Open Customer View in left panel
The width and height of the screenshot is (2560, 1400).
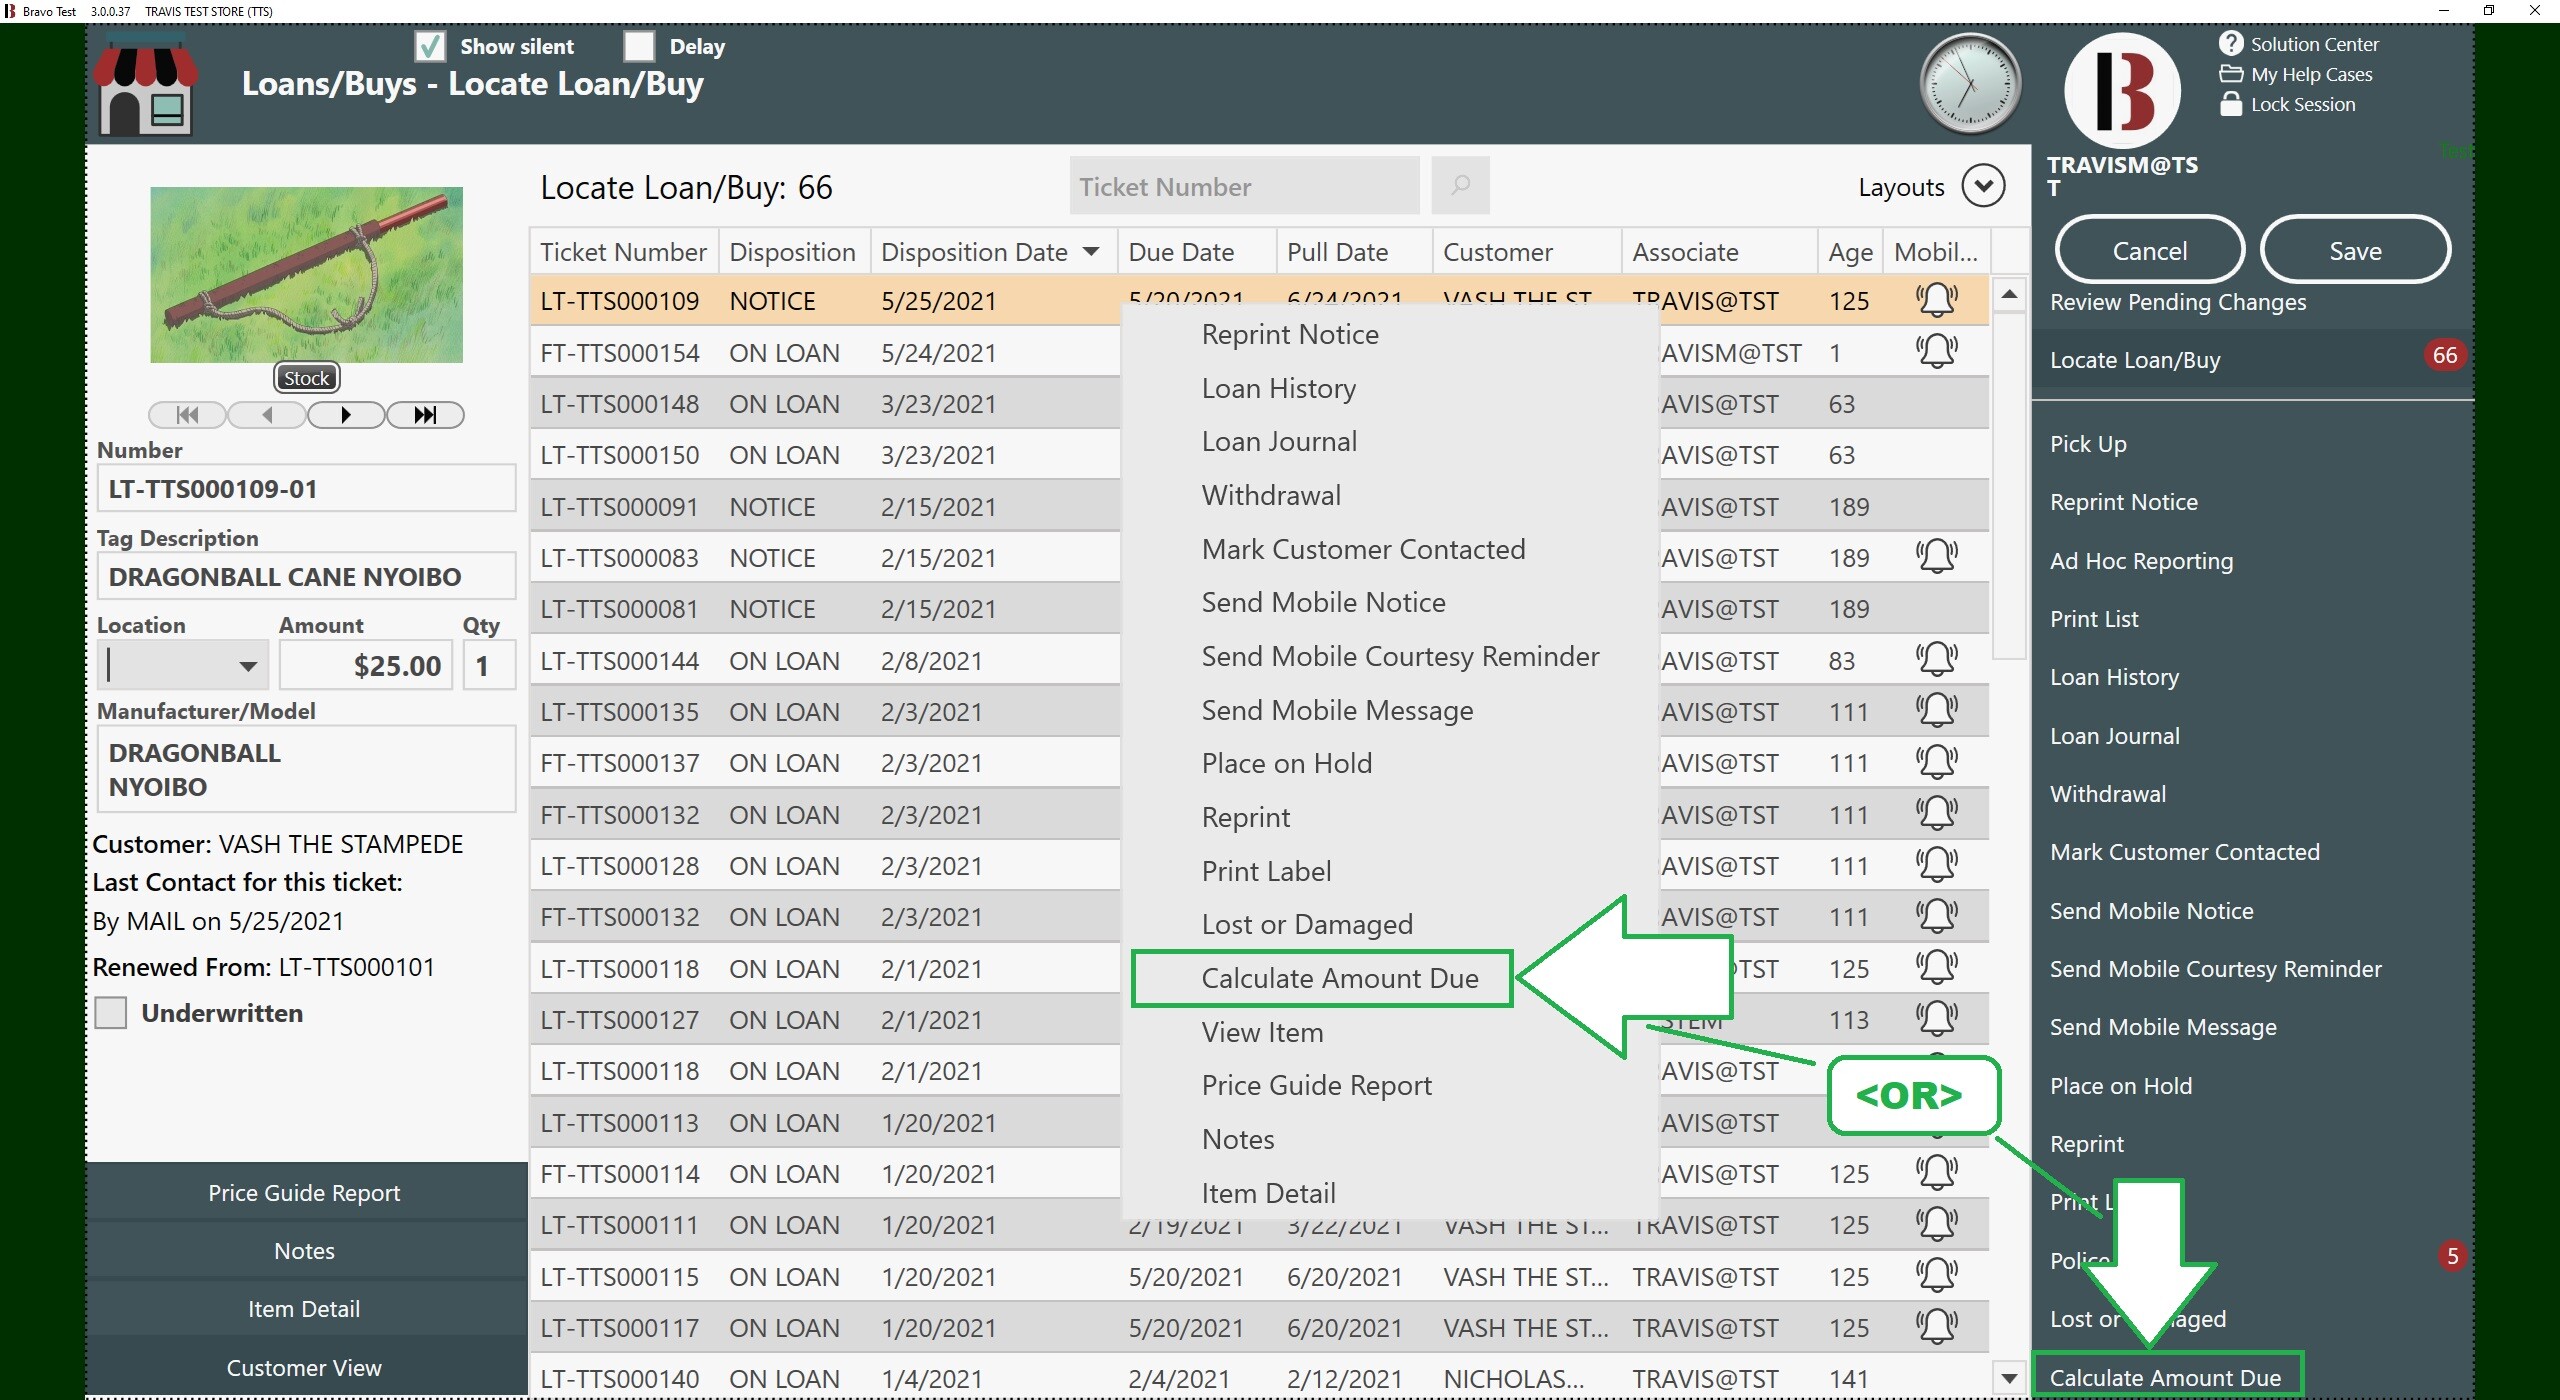pos(304,1367)
